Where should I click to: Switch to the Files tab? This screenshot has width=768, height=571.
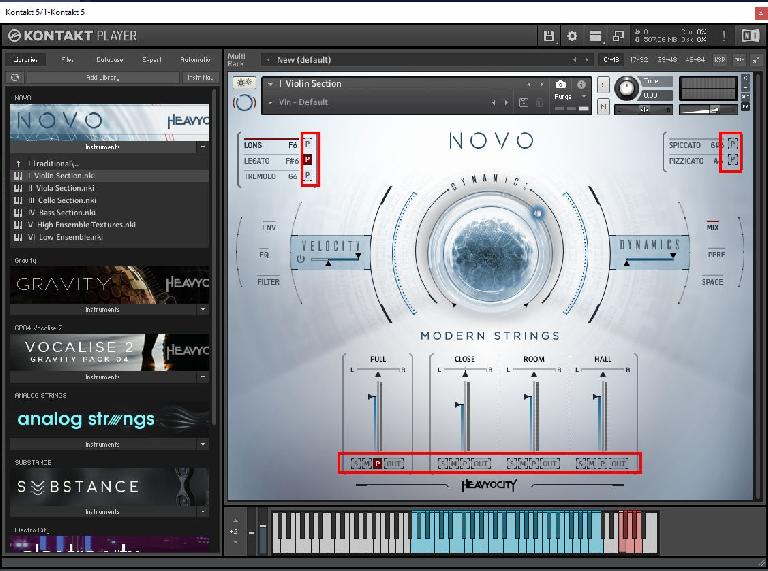point(68,60)
